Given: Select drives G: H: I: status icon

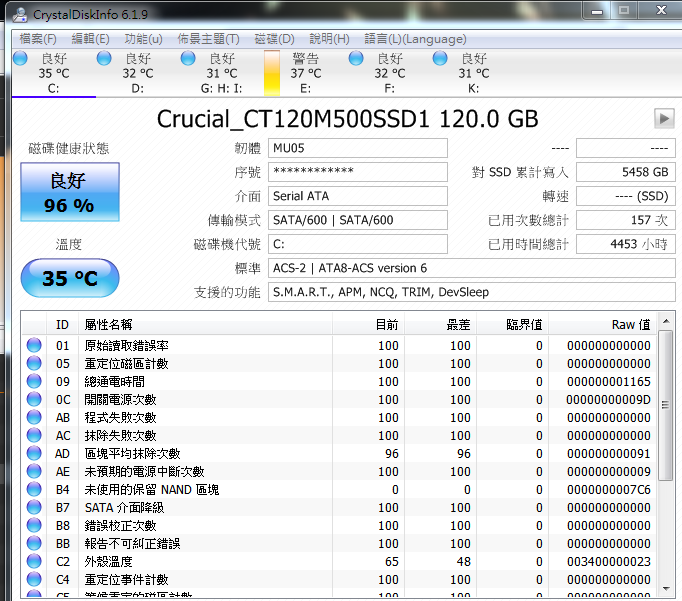Looking at the screenshot, I should [188, 58].
